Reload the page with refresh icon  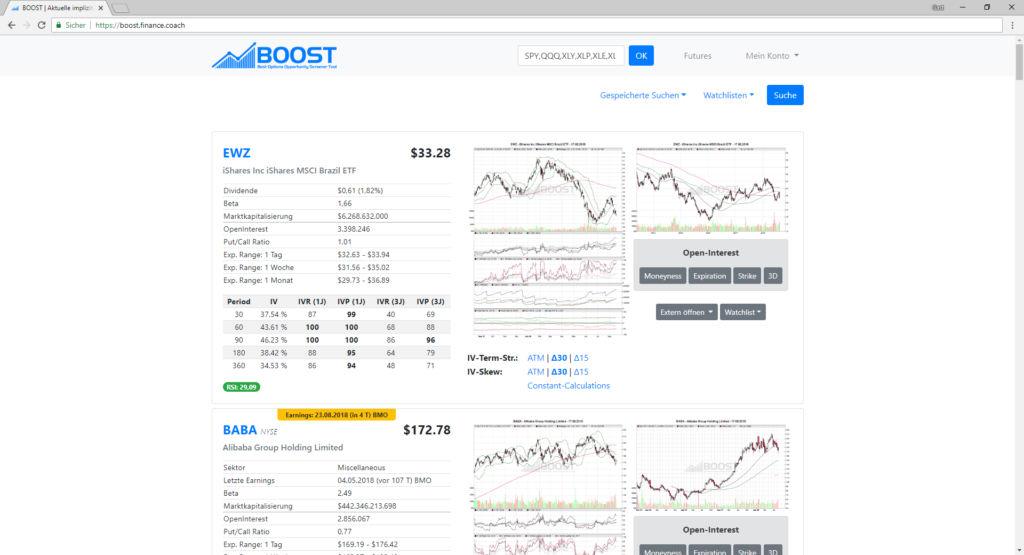41,25
